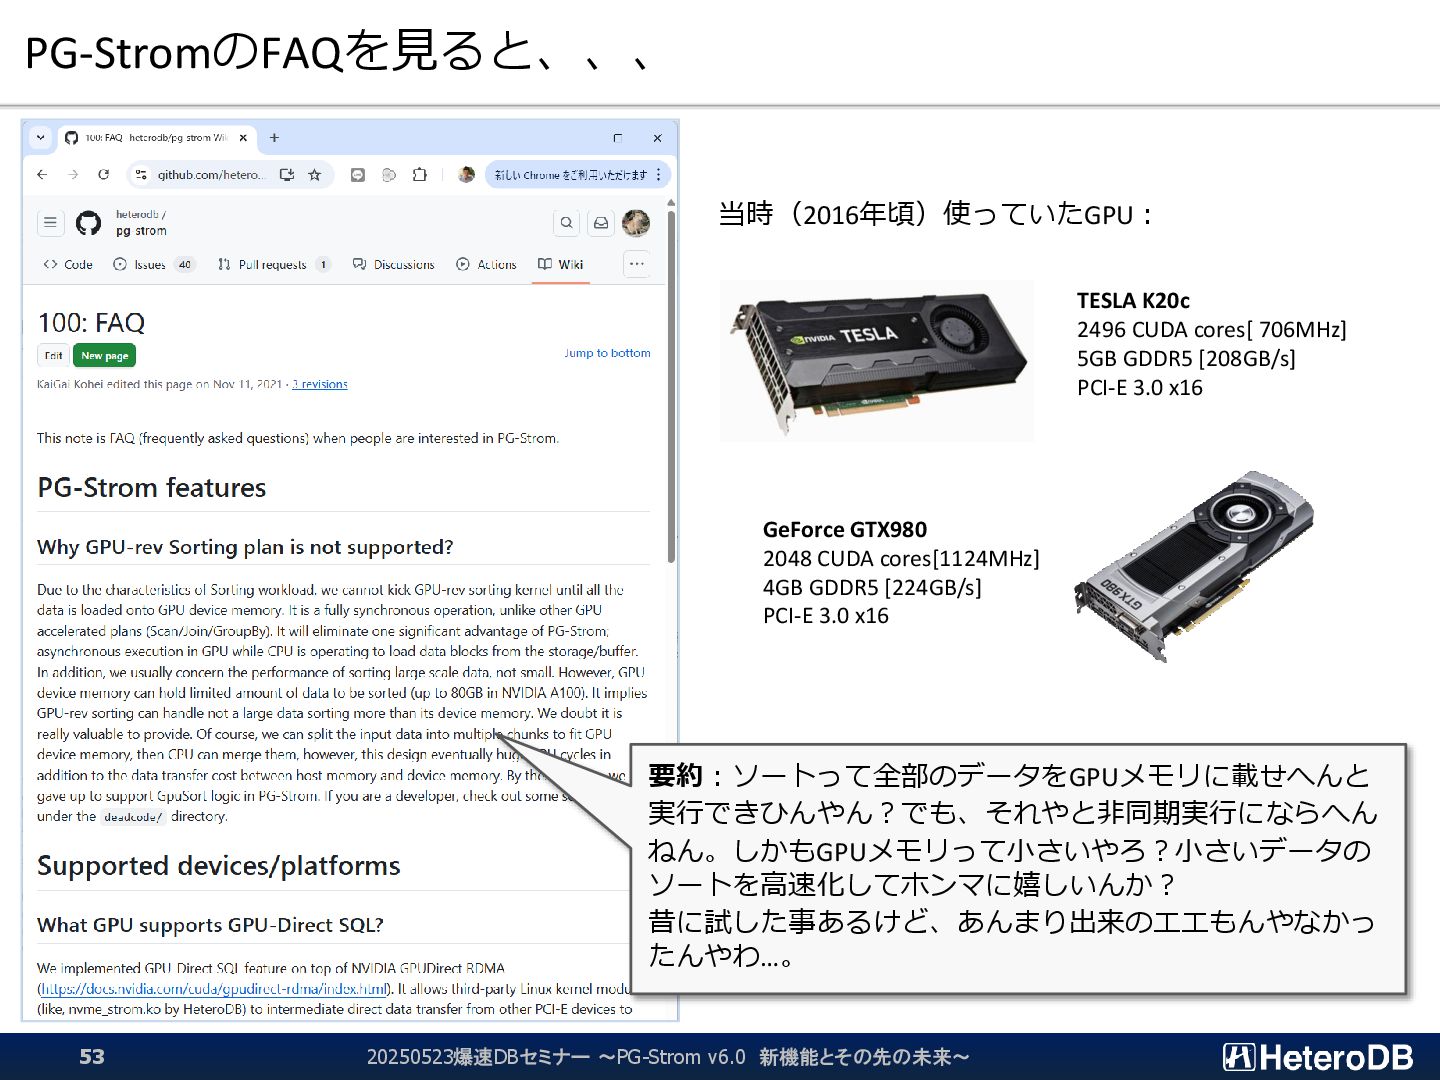View site information icon in address bar

[141, 174]
